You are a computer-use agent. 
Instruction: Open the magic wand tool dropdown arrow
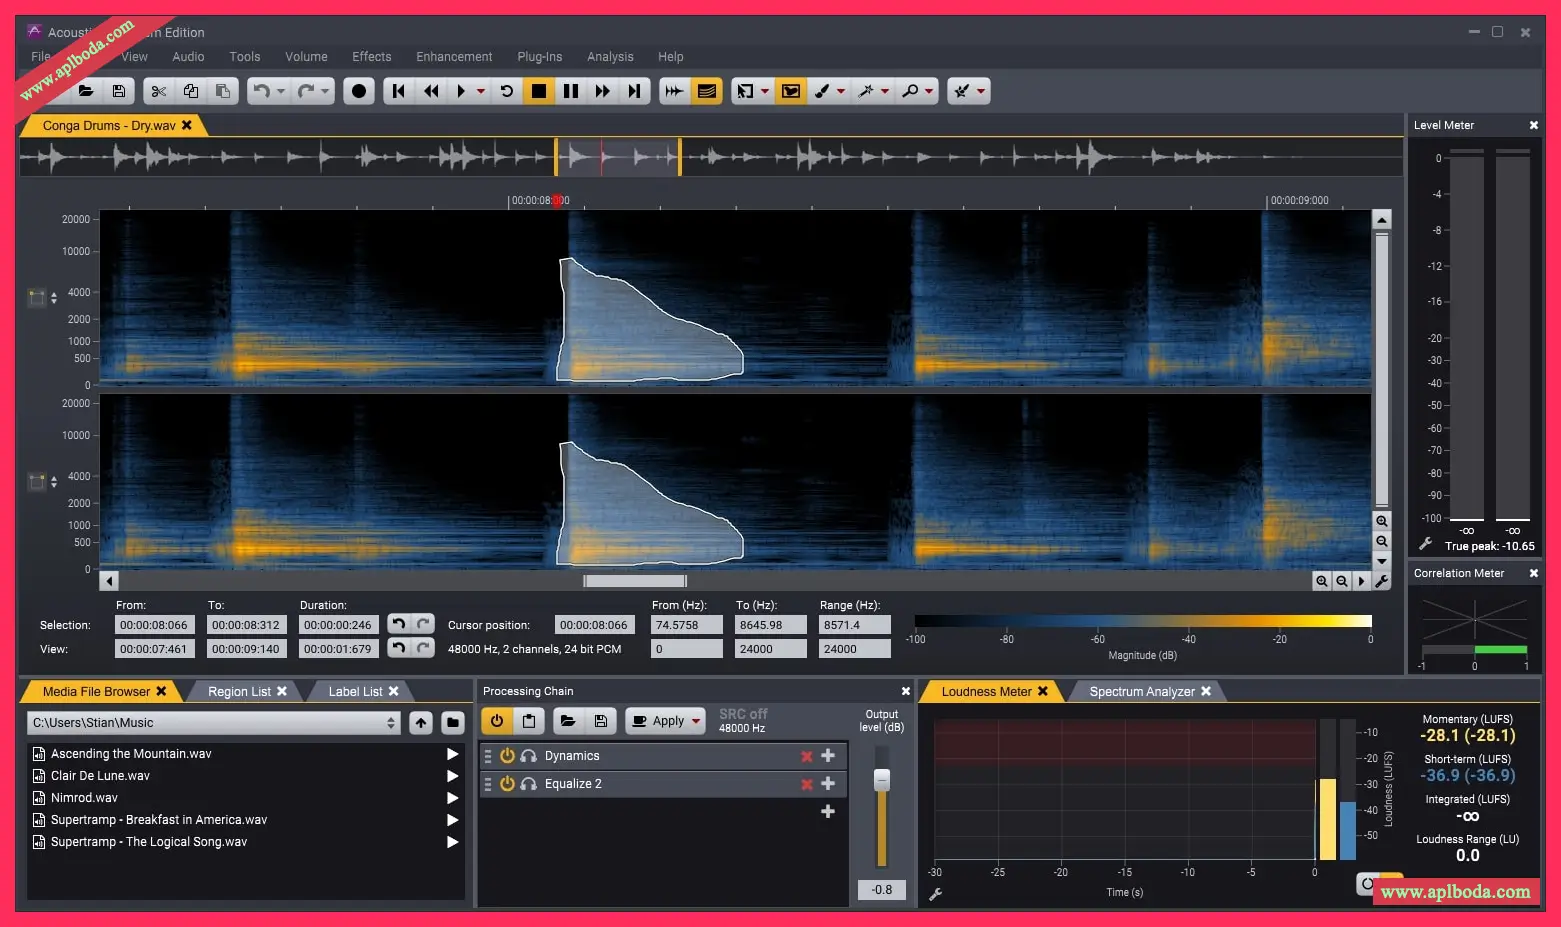point(885,91)
